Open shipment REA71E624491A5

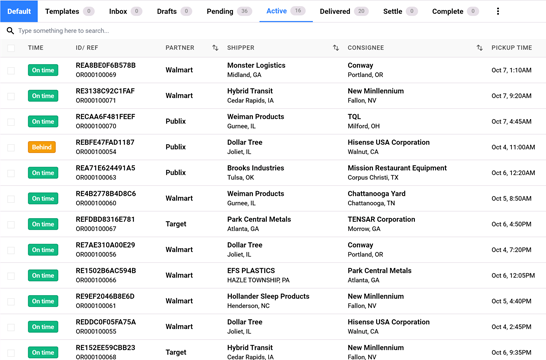[105, 168]
